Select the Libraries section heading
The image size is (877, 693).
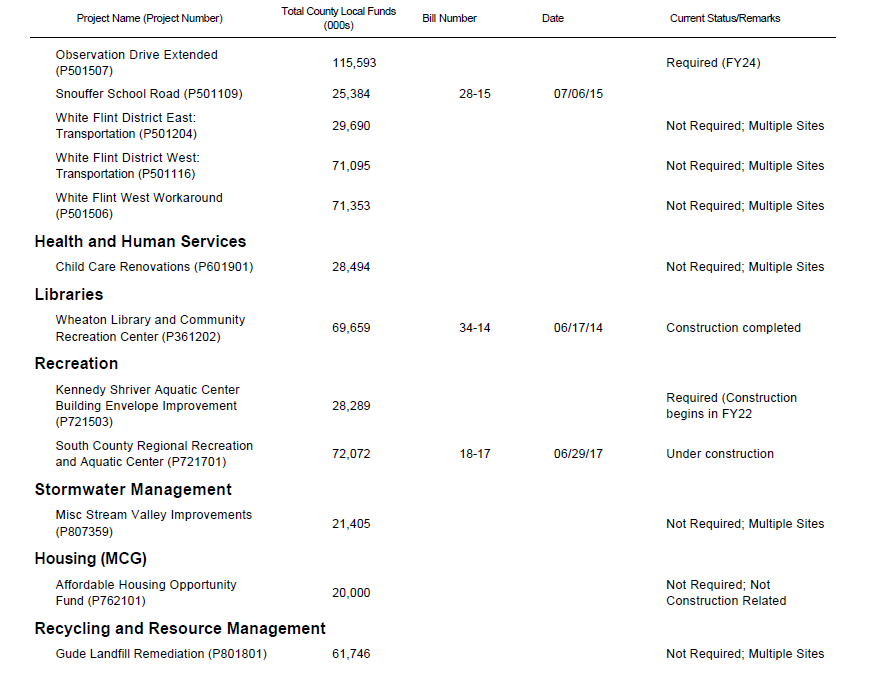pos(69,294)
